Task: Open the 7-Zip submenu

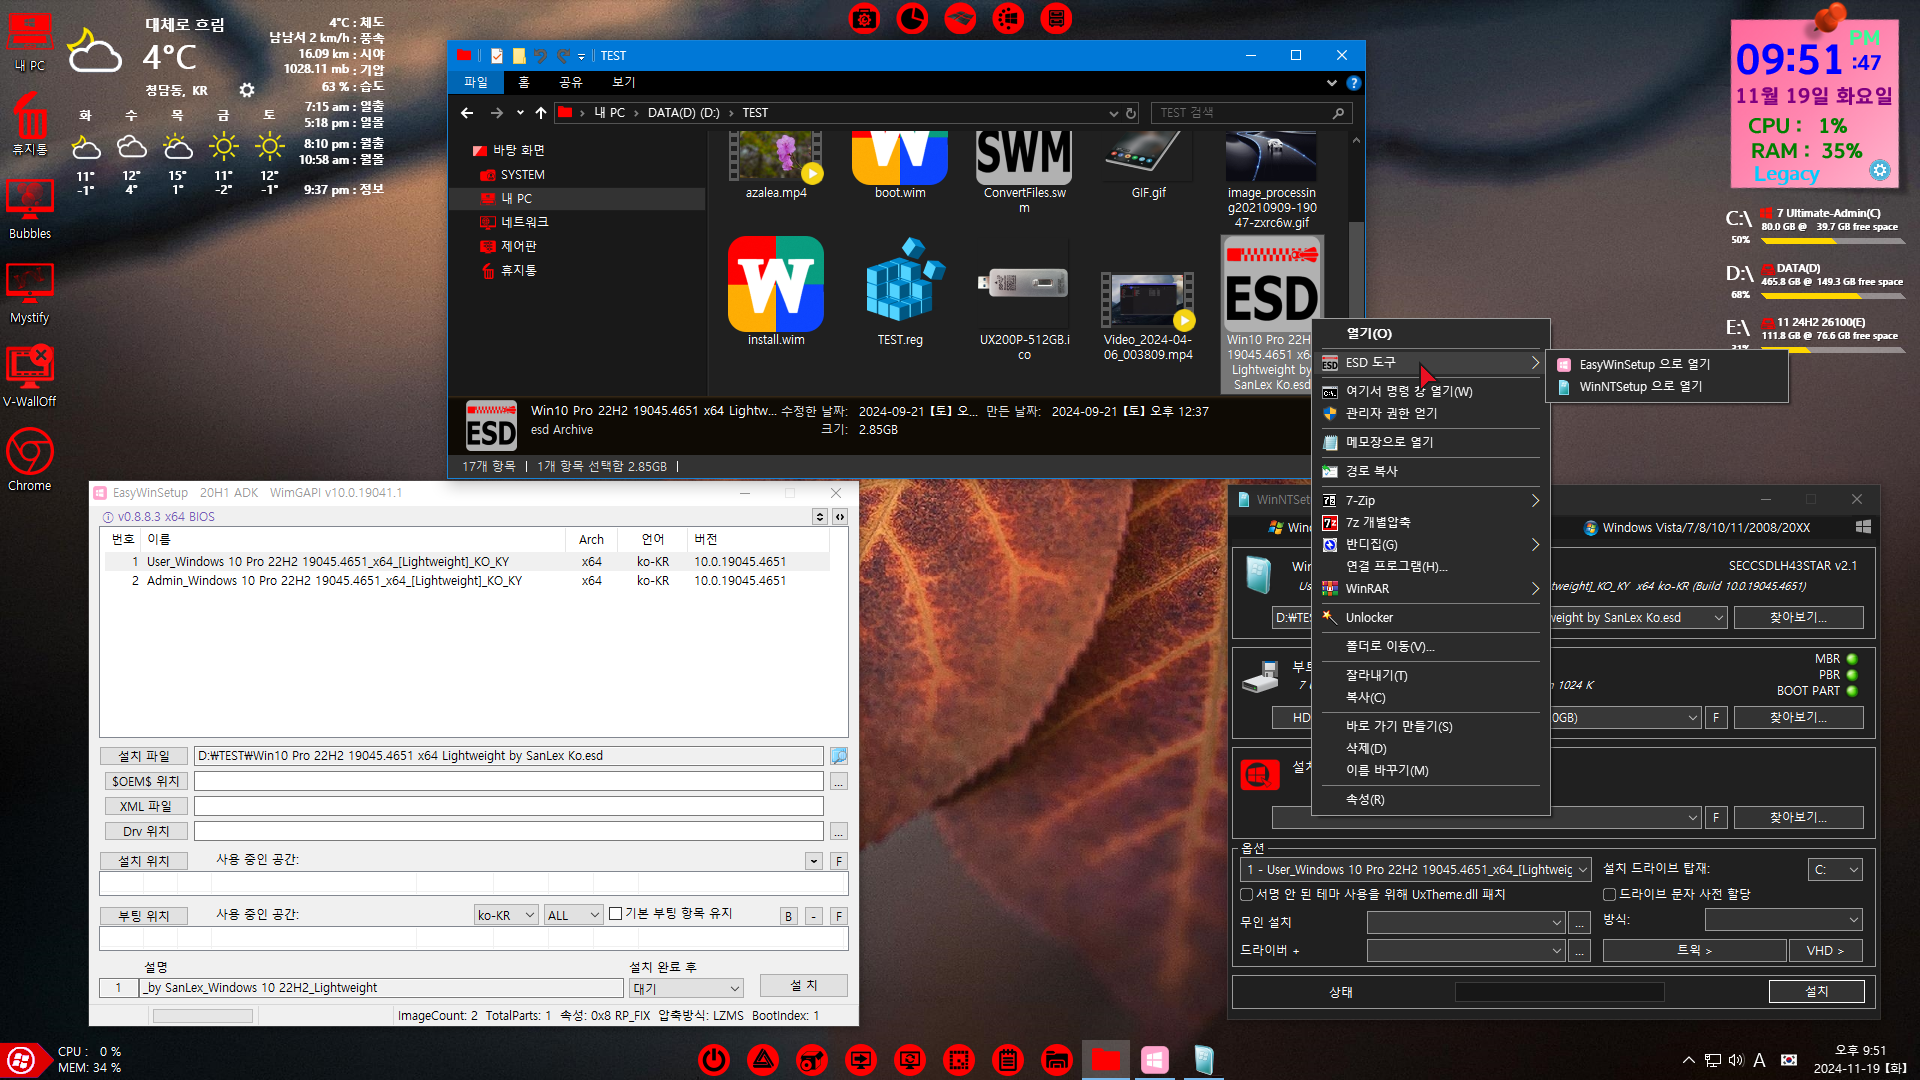Action: point(1430,501)
